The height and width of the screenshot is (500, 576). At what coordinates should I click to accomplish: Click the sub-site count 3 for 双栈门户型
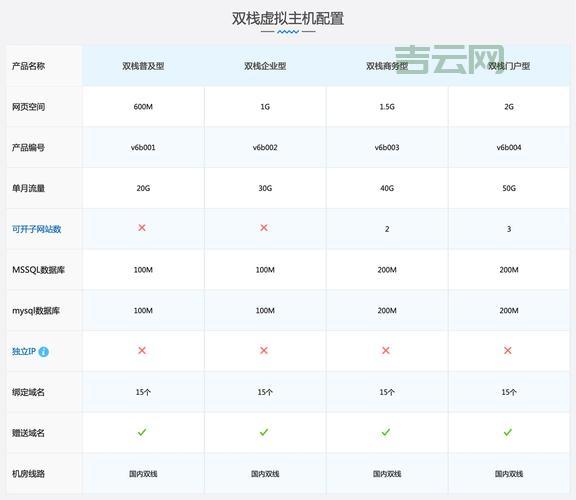point(509,229)
